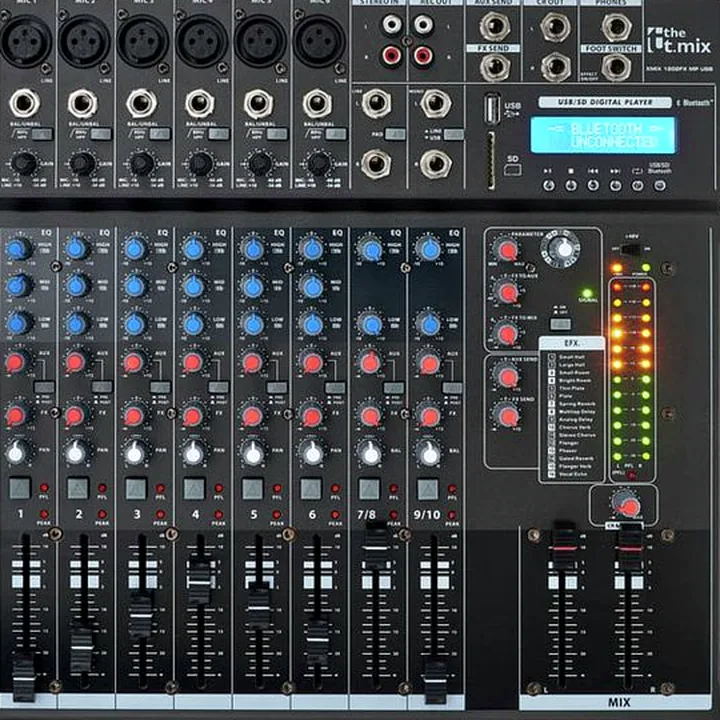Select the FX TO AUX knob
The image size is (720, 720).
tap(508, 292)
